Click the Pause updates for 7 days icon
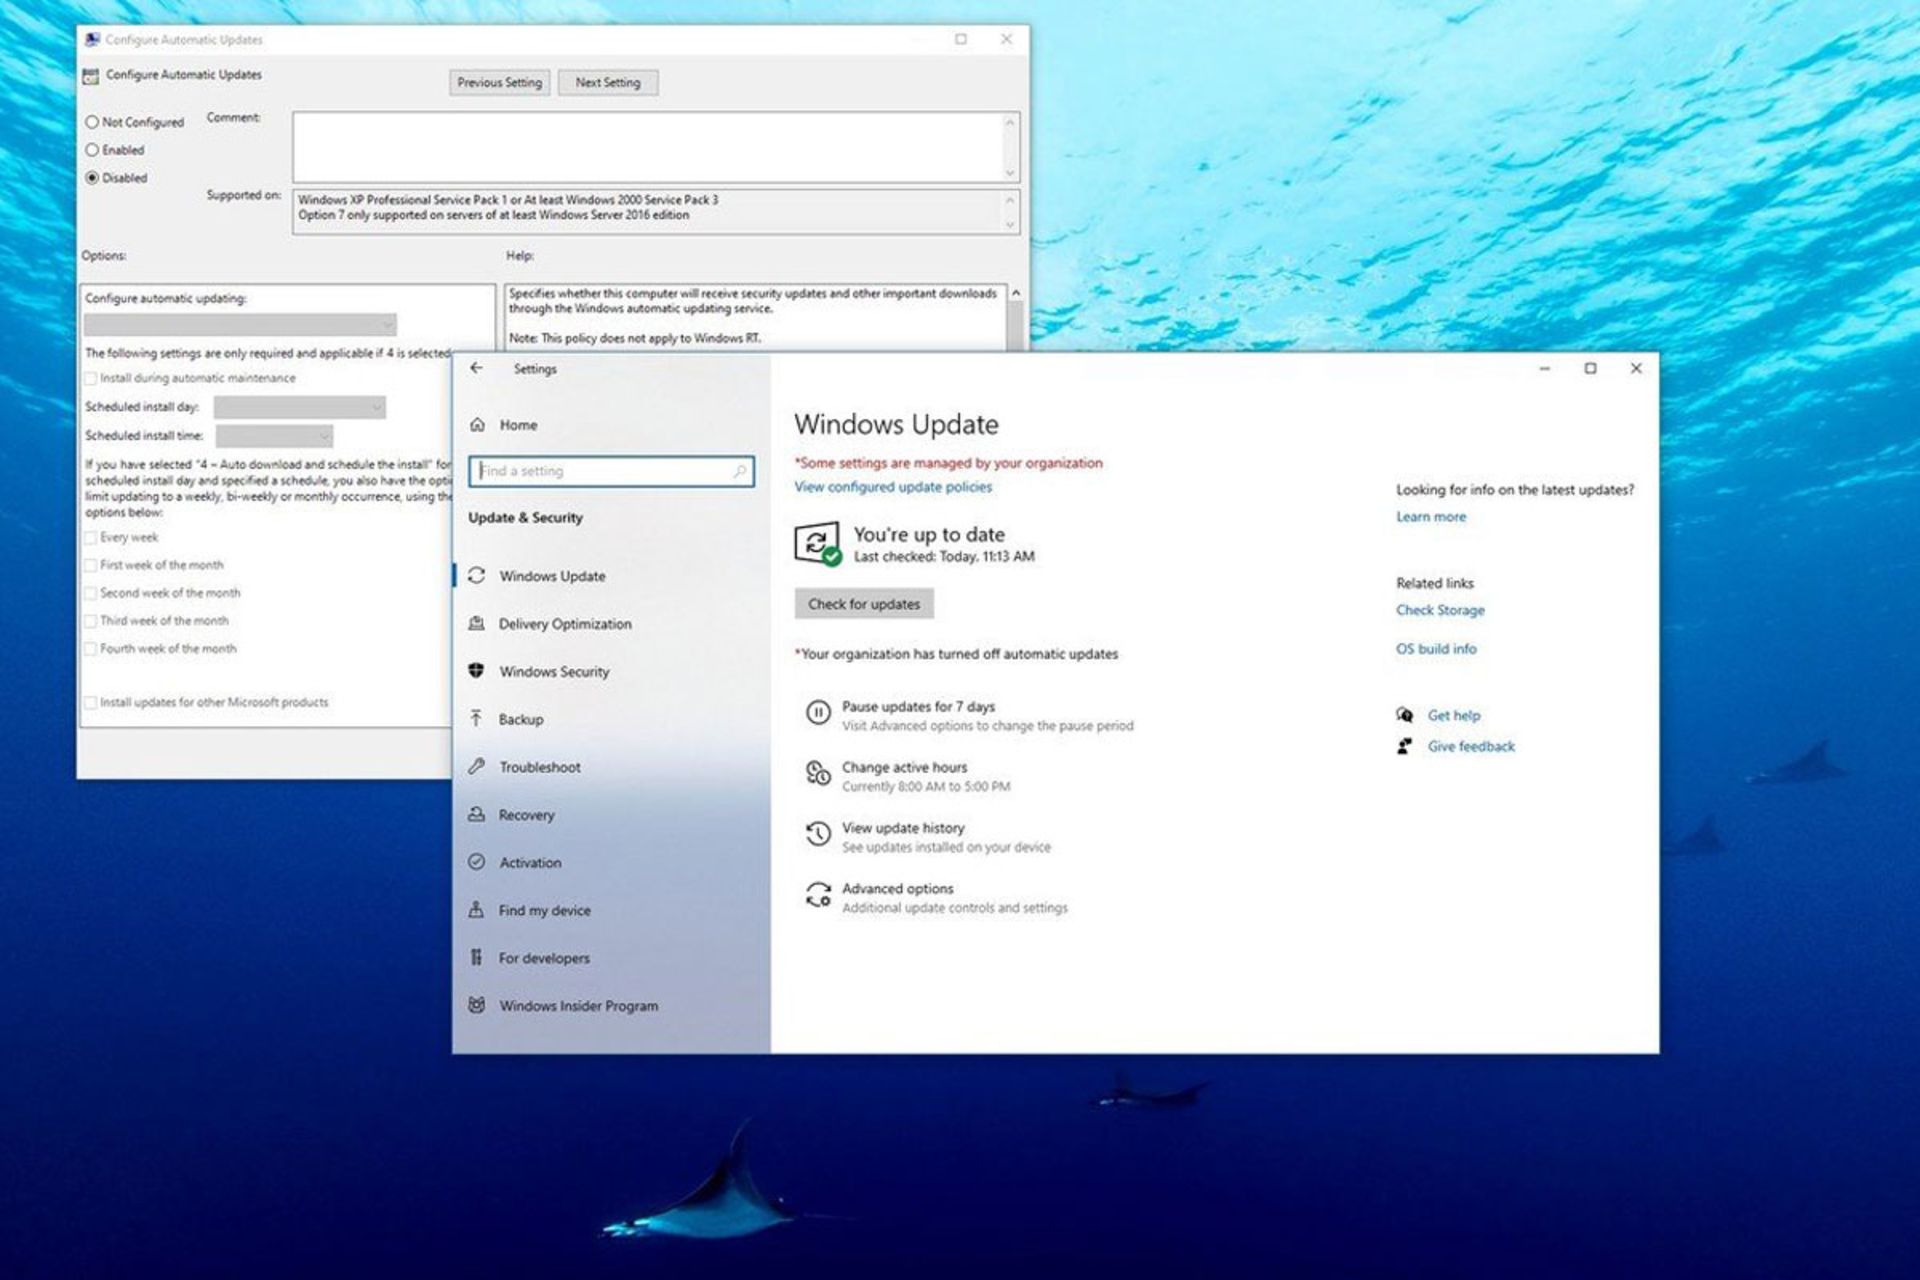Screen dimensions: 1920x1280 pyautogui.click(x=818, y=713)
